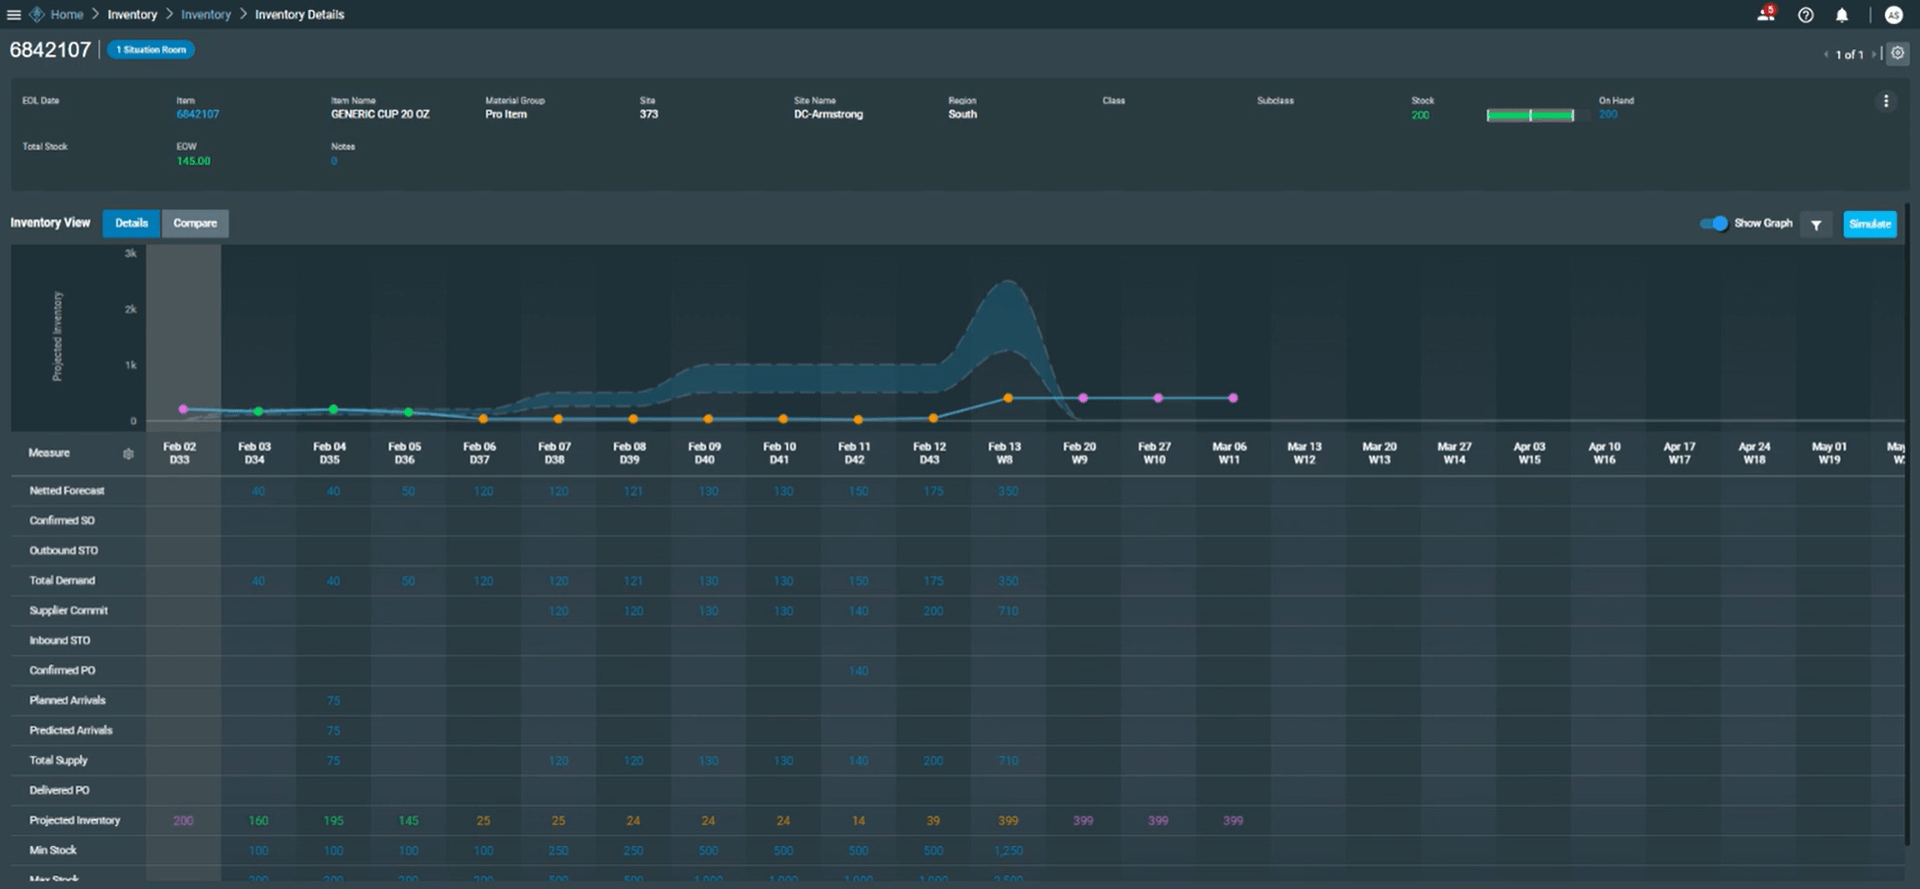
Task: Select the Feb 04 green graph point
Action: click(333, 409)
